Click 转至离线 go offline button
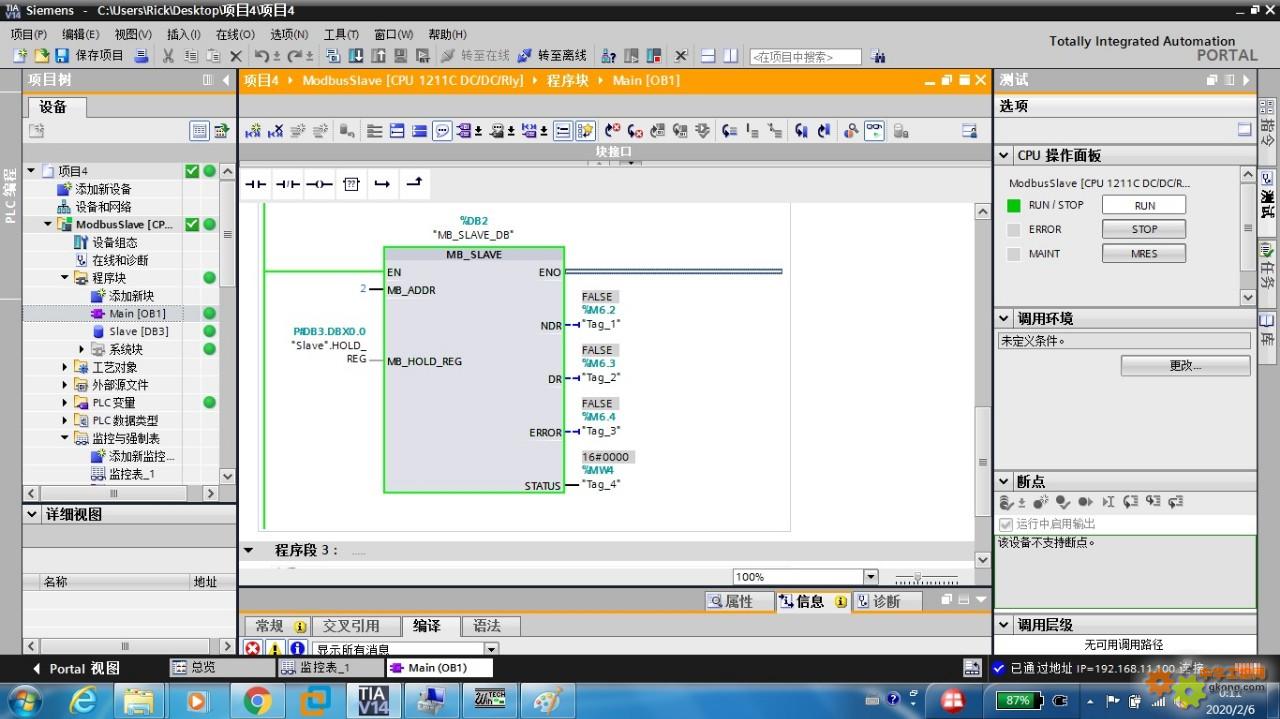Viewport: 1280px width, 719px height. coord(552,56)
